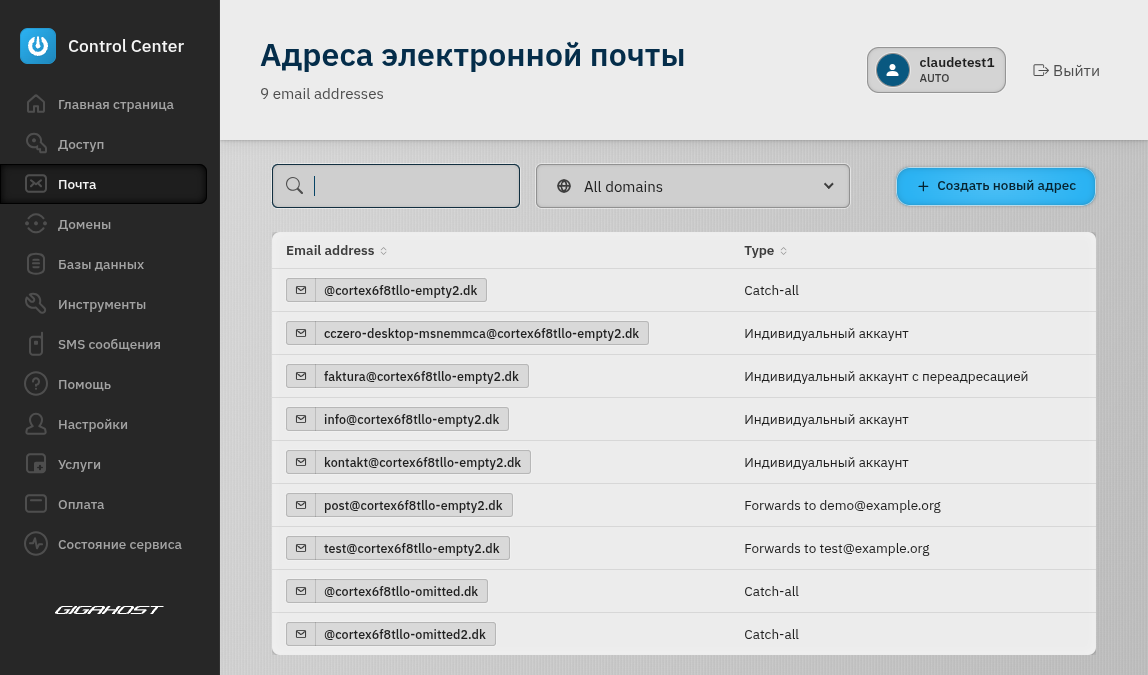
Task: Click mail icon for cczero-desktop-msnemmca address
Action: [301, 333]
